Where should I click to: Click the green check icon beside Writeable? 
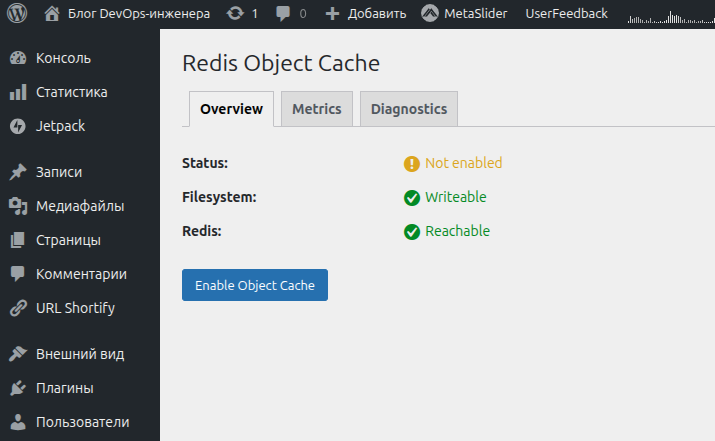(x=411, y=198)
